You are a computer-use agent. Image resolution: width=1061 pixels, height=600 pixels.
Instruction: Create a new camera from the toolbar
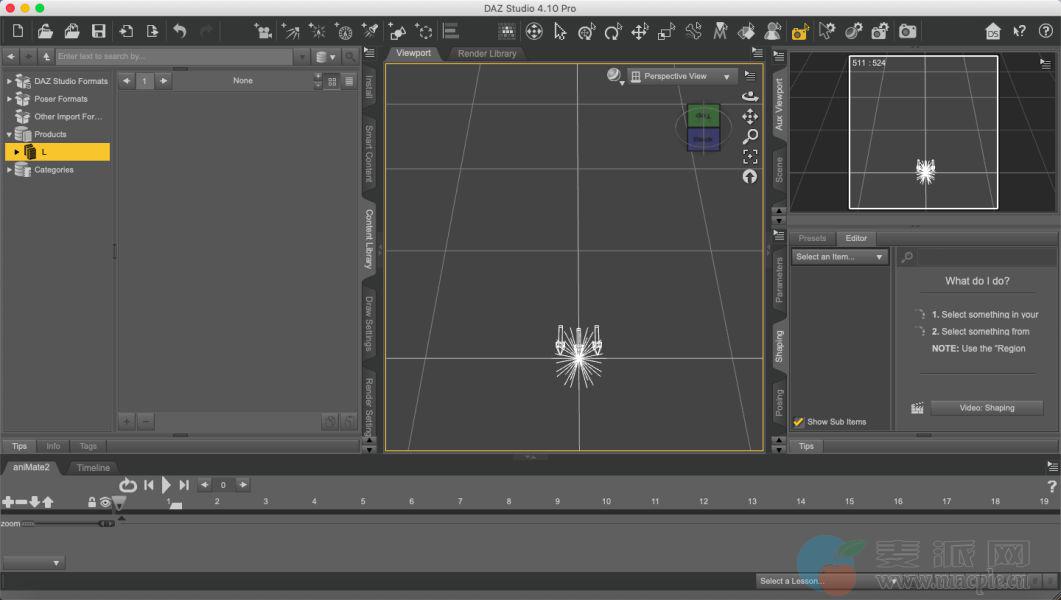(263, 32)
